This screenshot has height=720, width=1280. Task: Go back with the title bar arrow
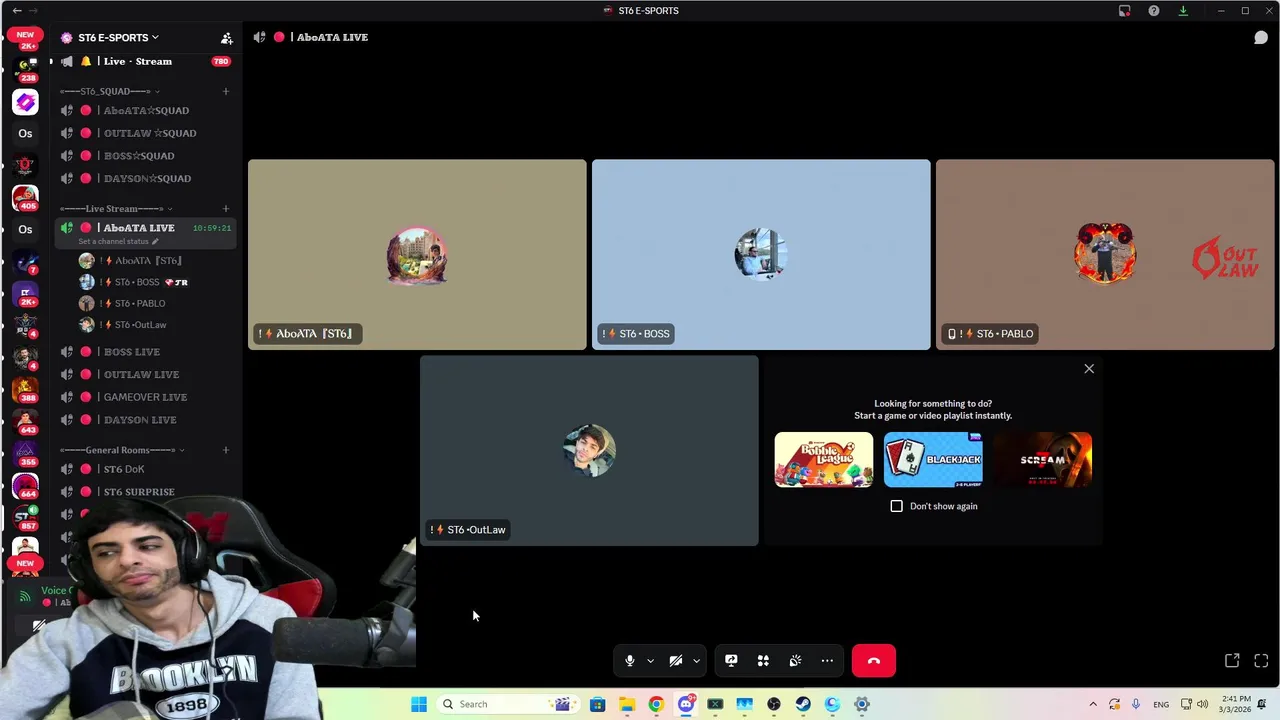17,11
